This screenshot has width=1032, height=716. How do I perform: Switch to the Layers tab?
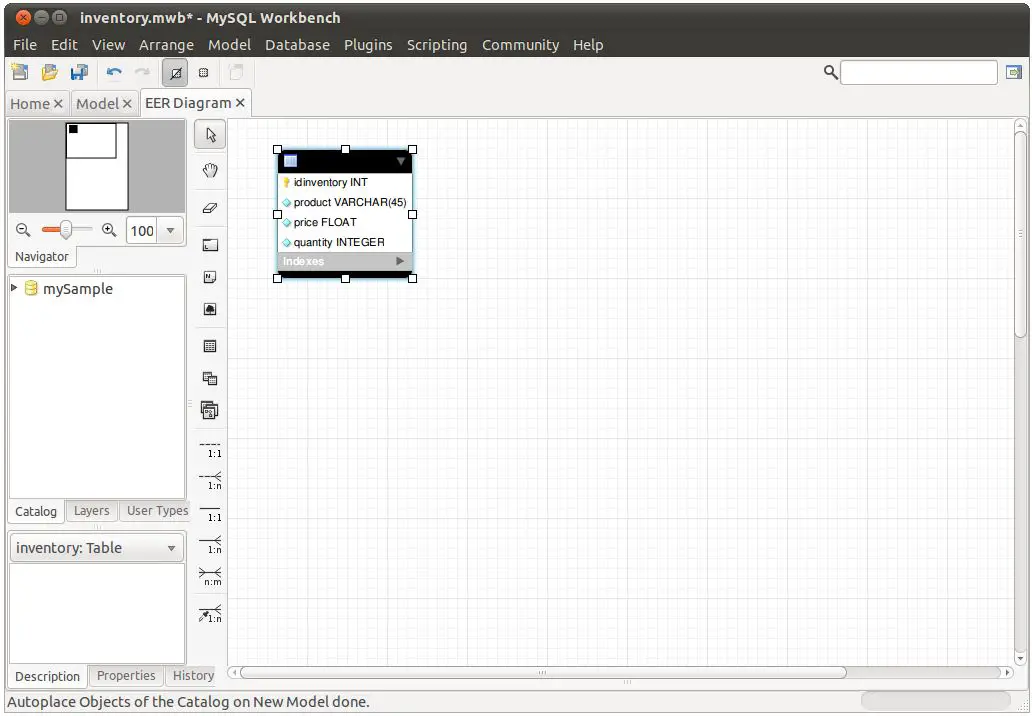tap(91, 511)
